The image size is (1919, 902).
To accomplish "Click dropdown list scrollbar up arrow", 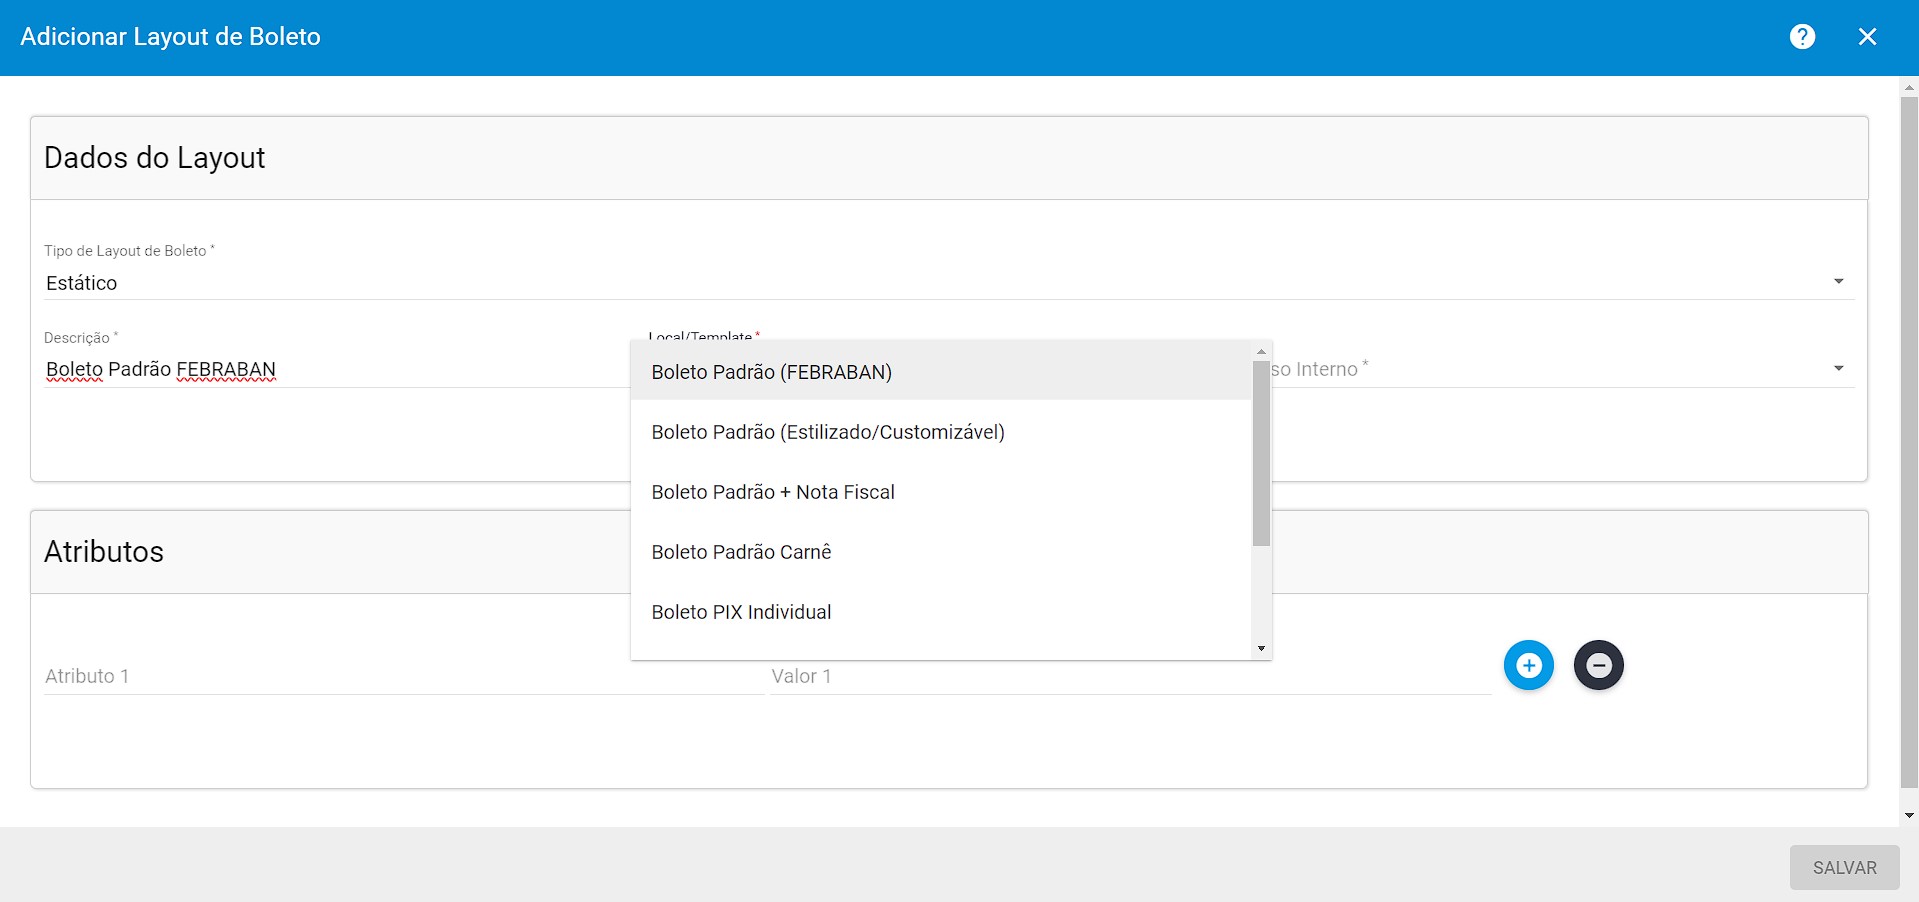I will coord(1261,351).
